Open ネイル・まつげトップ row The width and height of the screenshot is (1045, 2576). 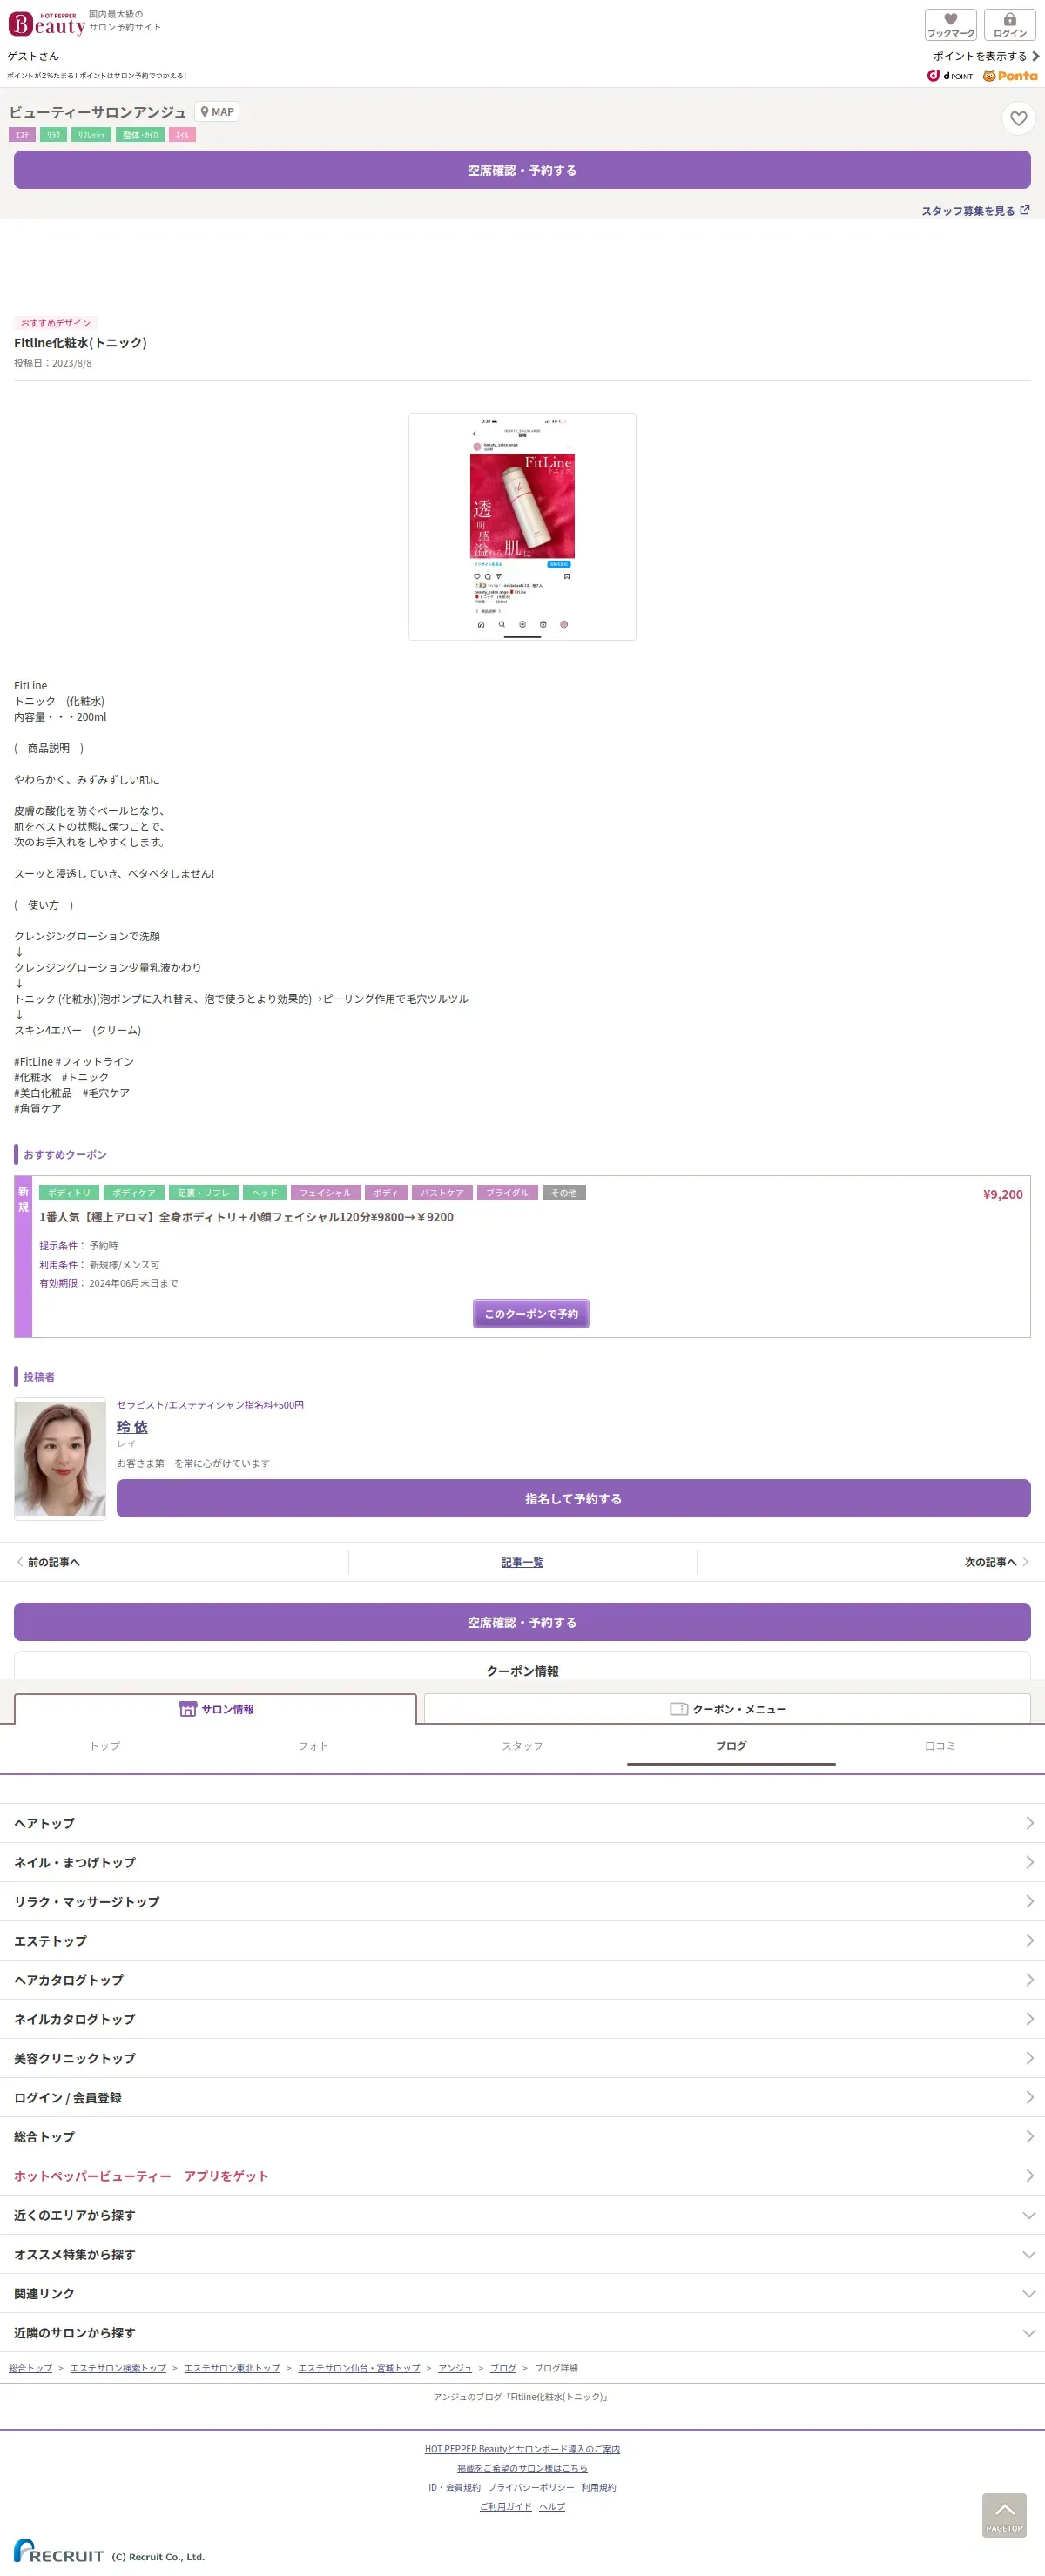[x=522, y=1862]
